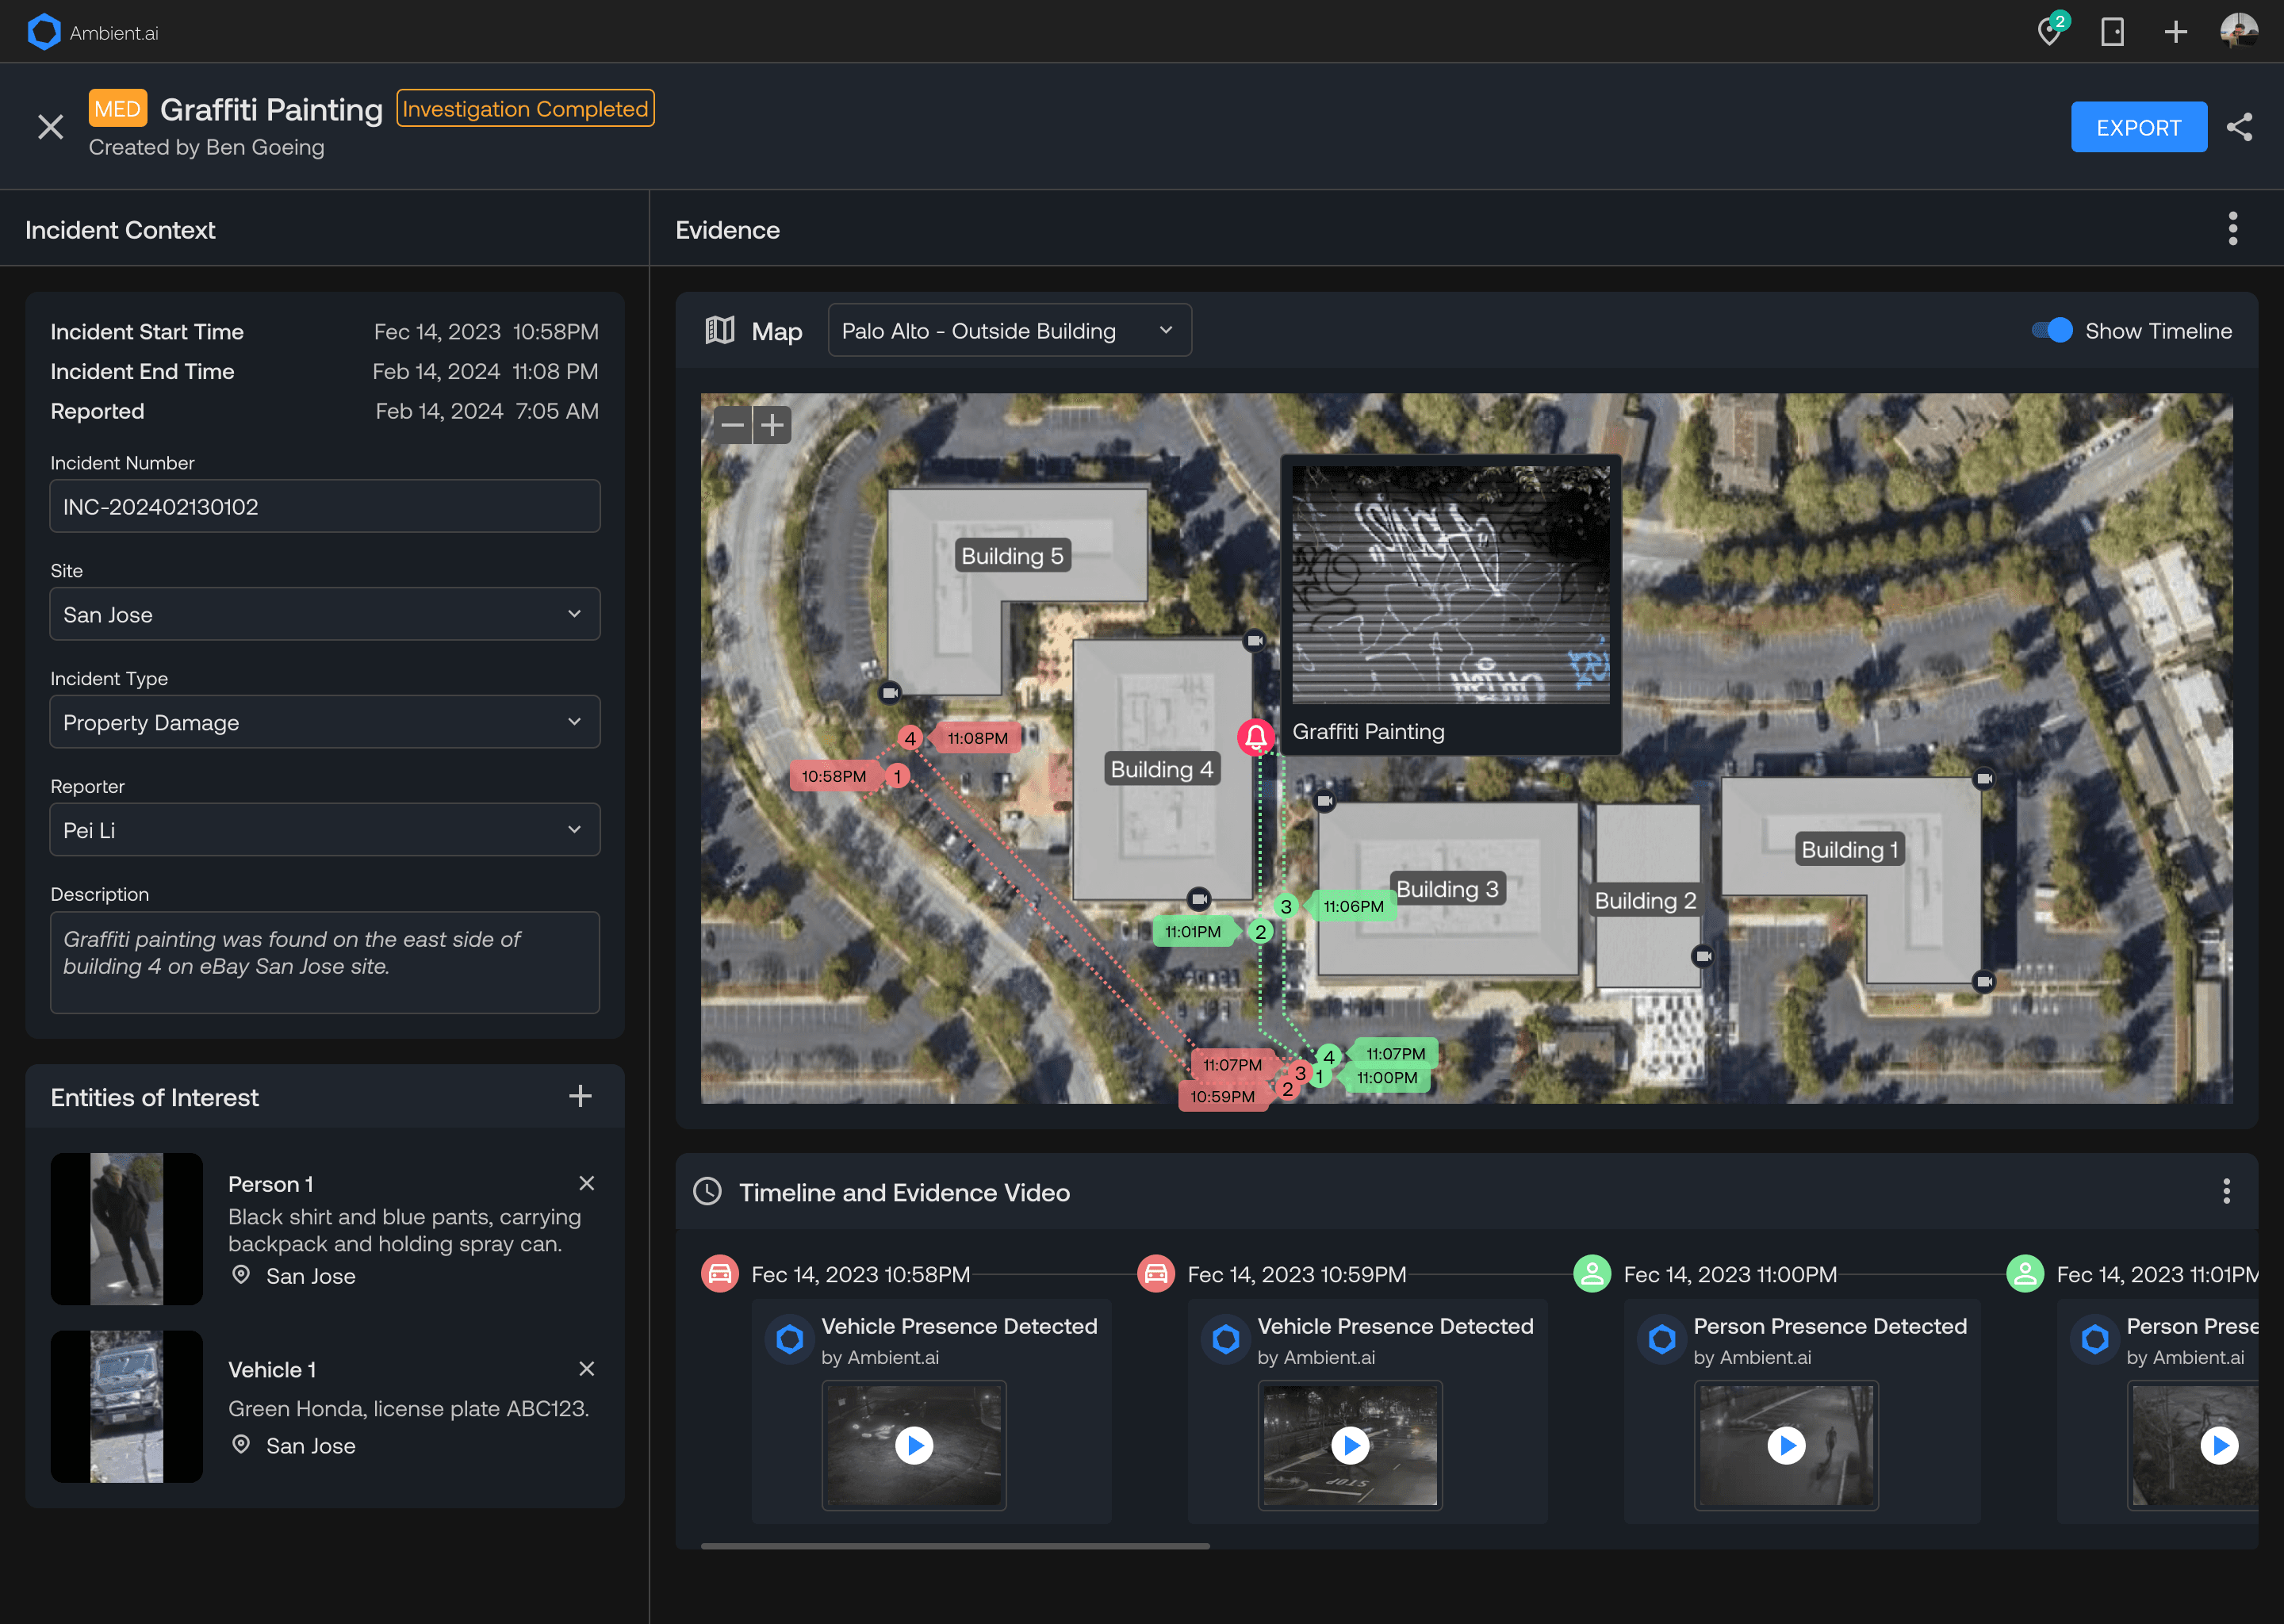Zoom out on the map
Screen dimensions: 2284x1624
pos(733,425)
